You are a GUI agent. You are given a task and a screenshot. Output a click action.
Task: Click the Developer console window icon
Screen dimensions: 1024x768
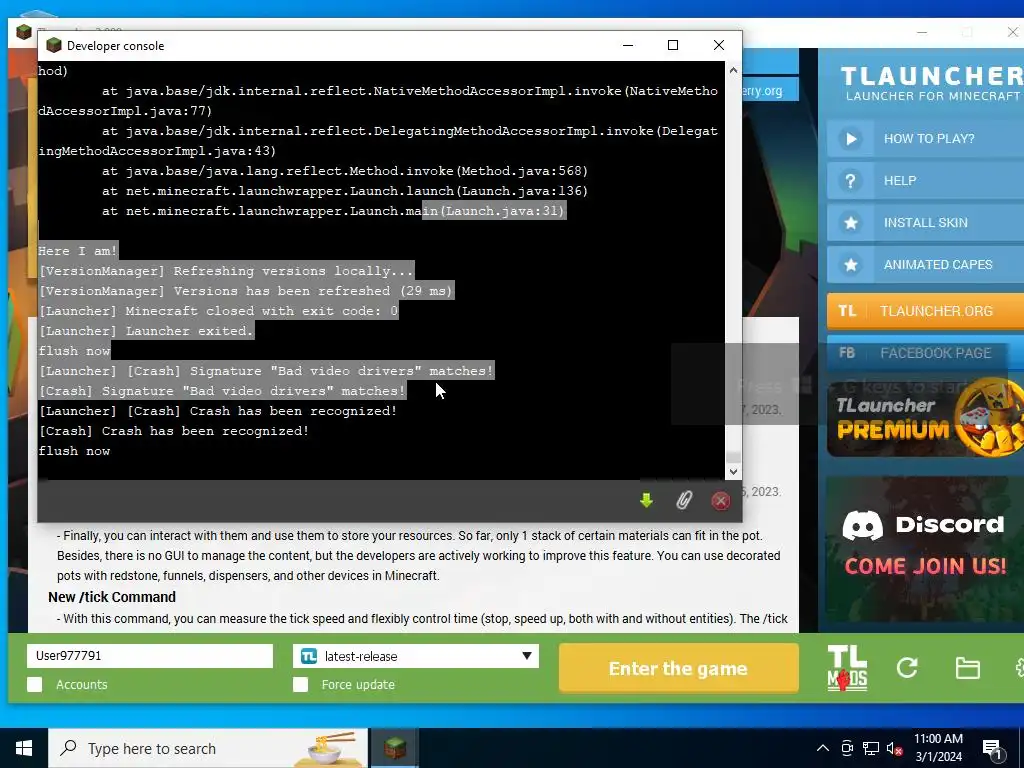pyautogui.click(x=54, y=45)
